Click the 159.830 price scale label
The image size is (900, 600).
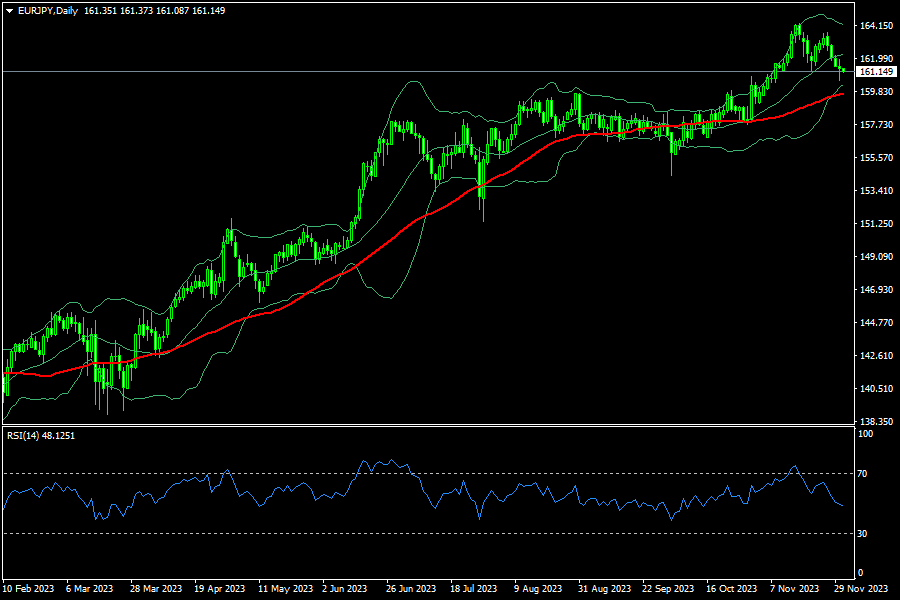pyautogui.click(x=876, y=92)
